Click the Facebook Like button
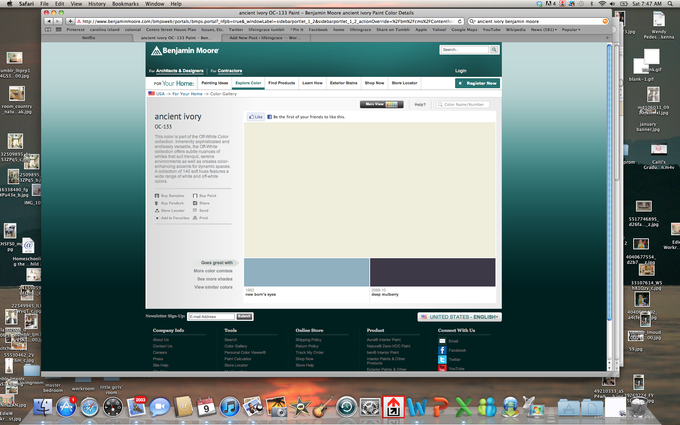Image resolution: width=680 pixels, height=425 pixels. 255,117
